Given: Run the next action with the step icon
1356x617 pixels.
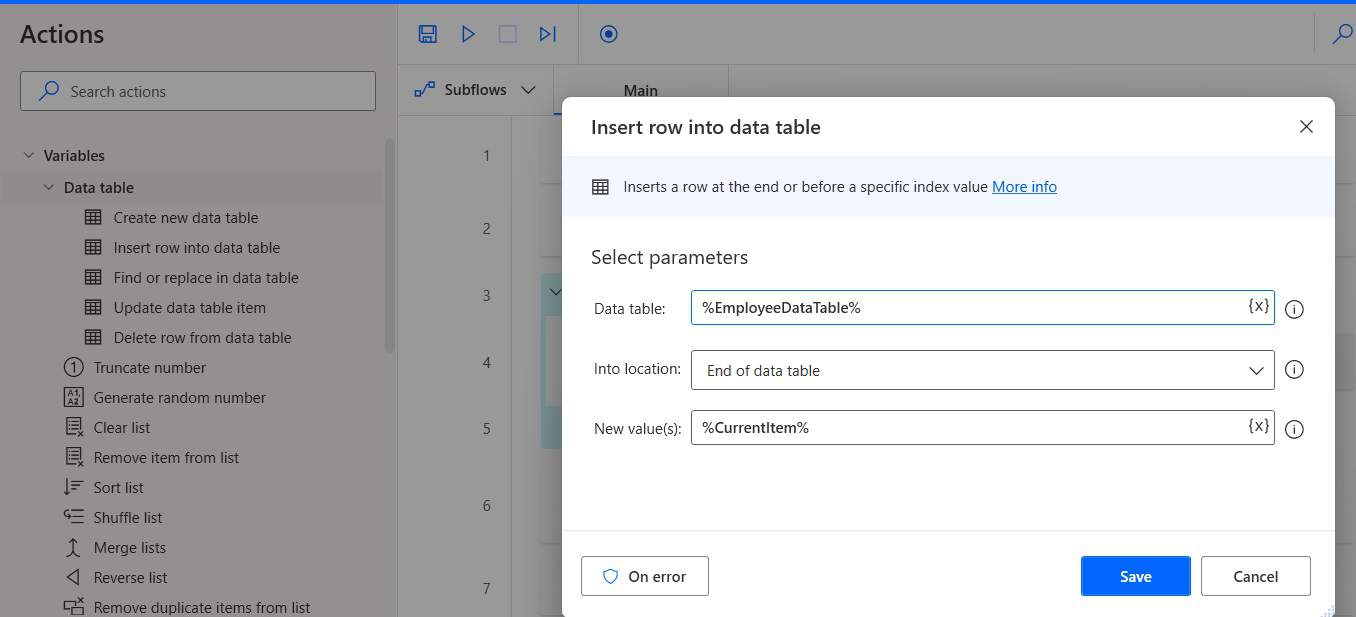Looking at the screenshot, I should pos(547,33).
